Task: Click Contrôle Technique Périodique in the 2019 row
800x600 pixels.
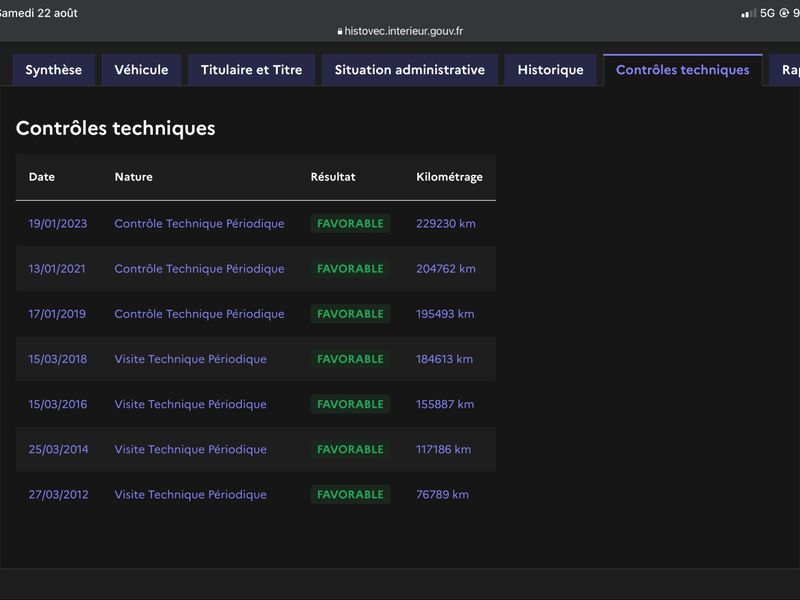Action: (x=199, y=314)
